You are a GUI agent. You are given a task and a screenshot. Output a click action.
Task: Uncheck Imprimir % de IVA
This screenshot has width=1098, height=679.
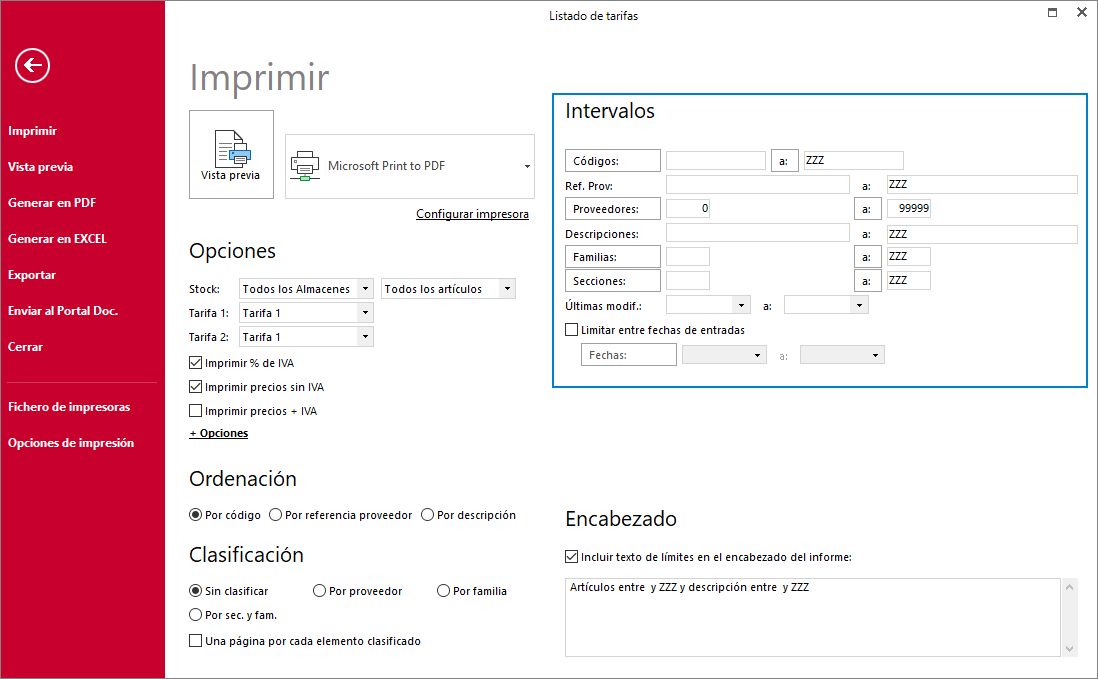pos(195,363)
